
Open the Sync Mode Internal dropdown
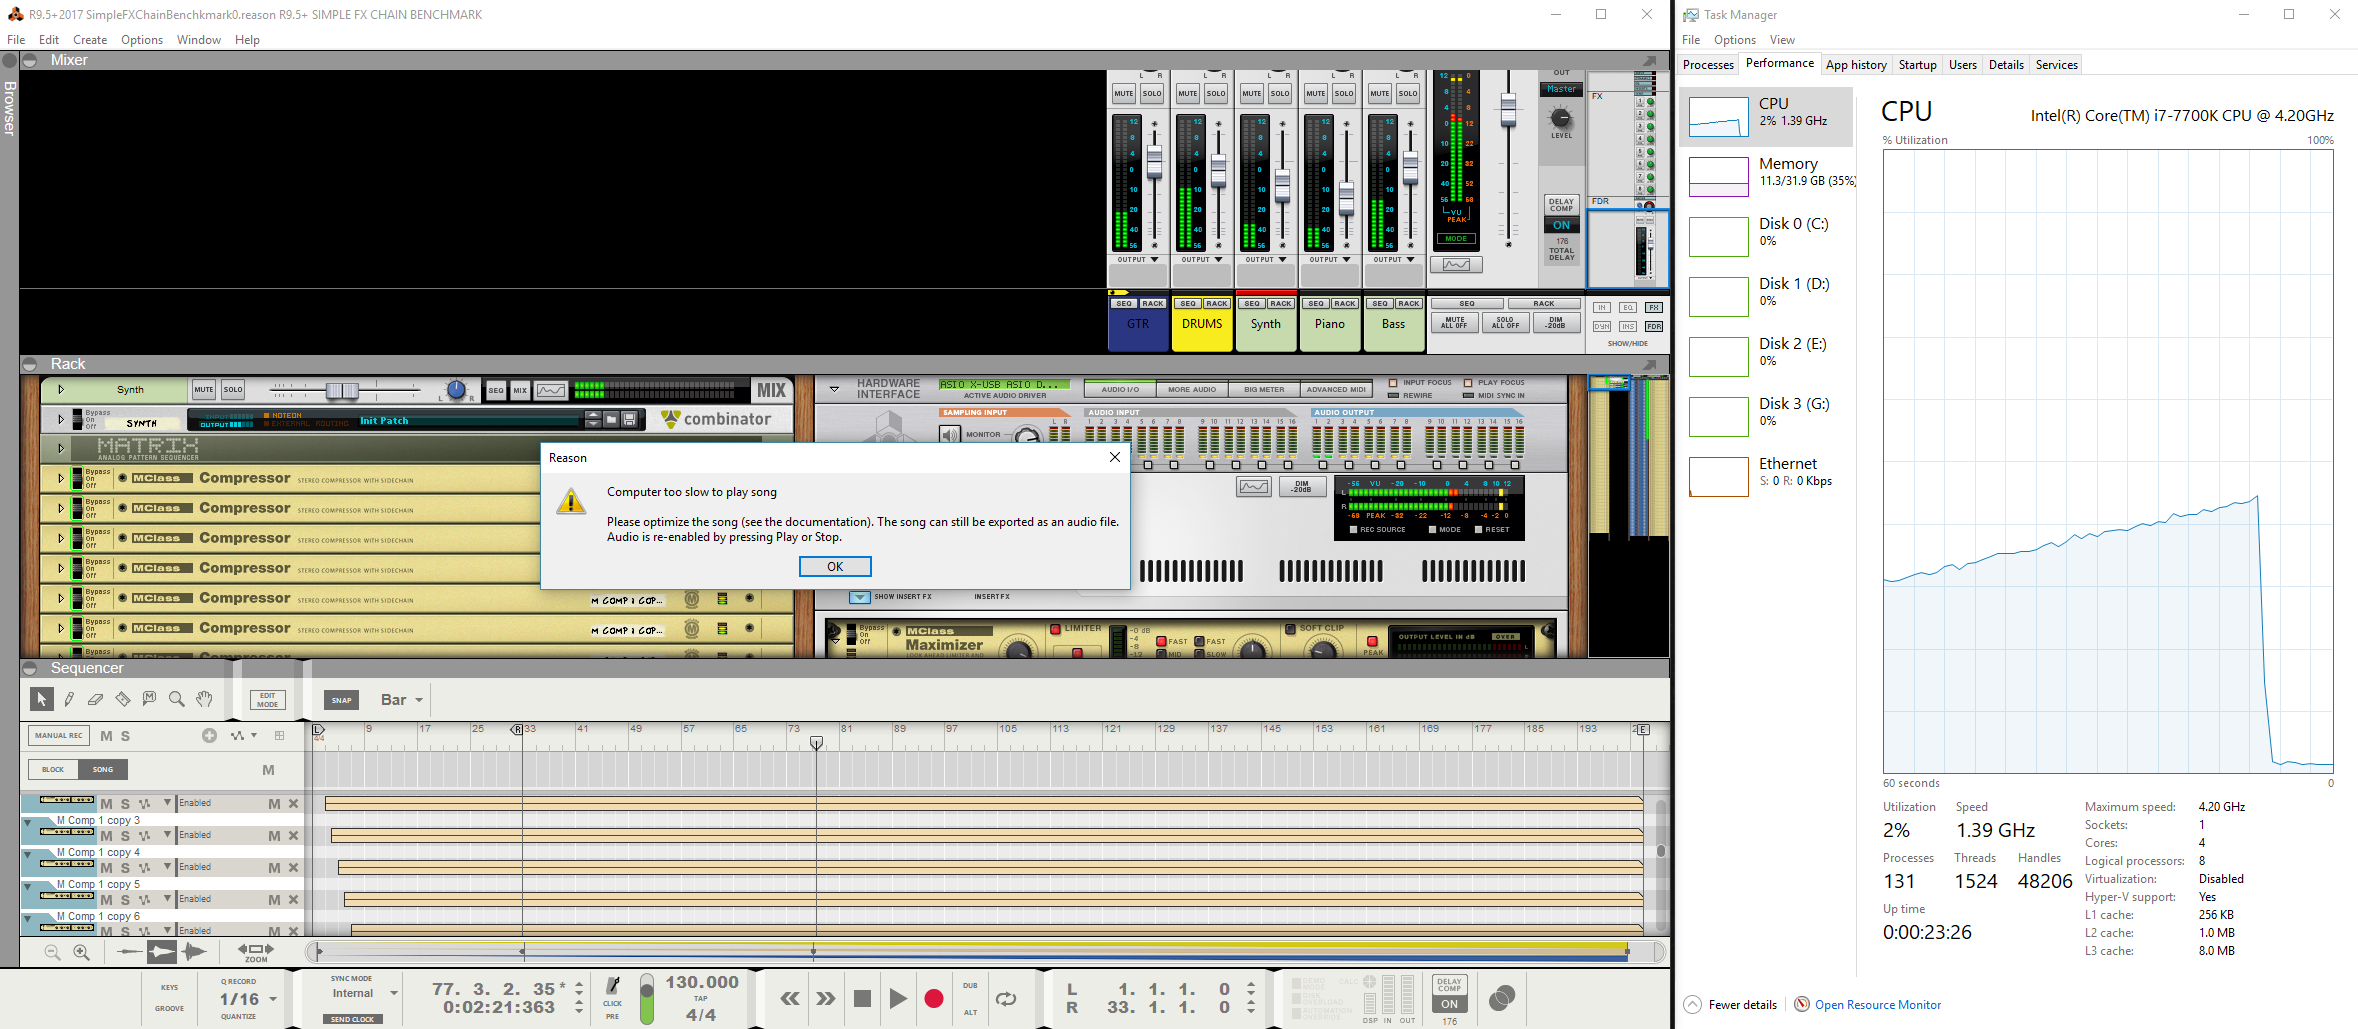pyautogui.click(x=364, y=993)
